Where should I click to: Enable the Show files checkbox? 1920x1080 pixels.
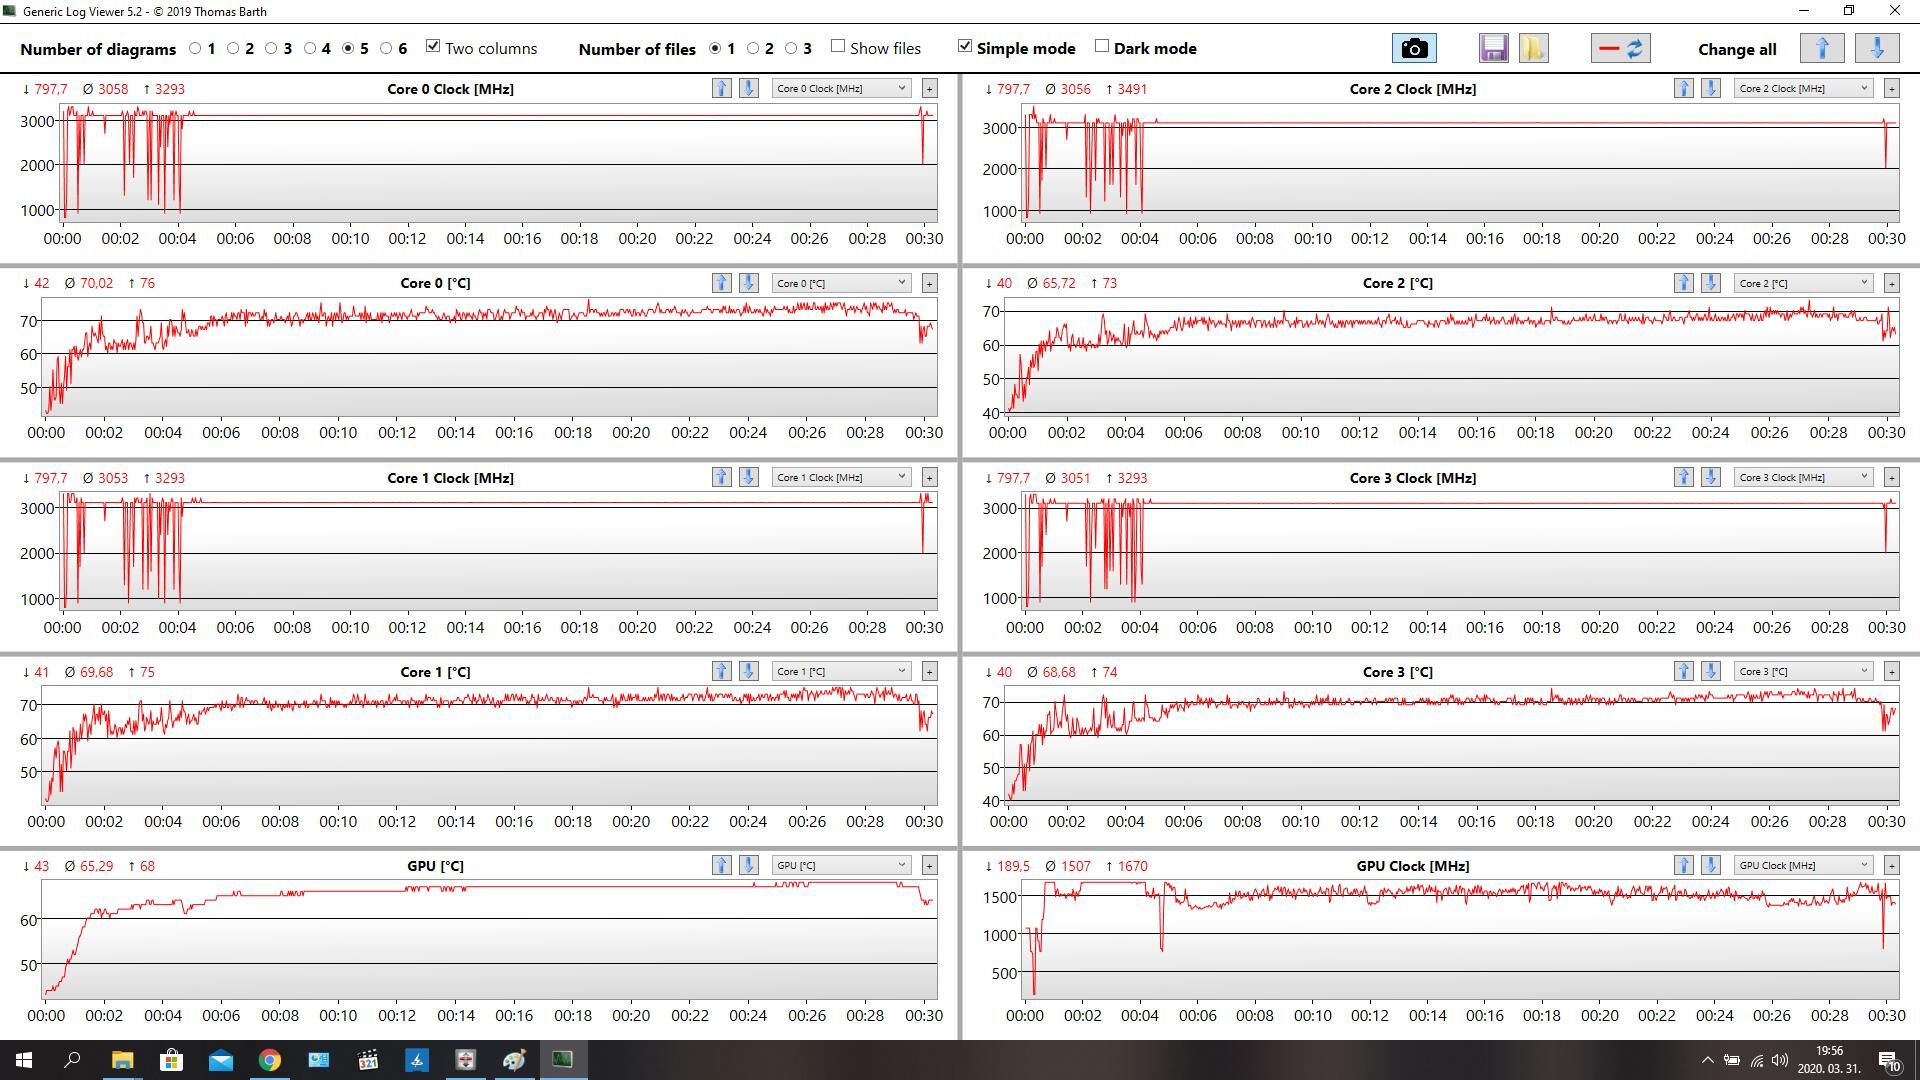click(838, 46)
